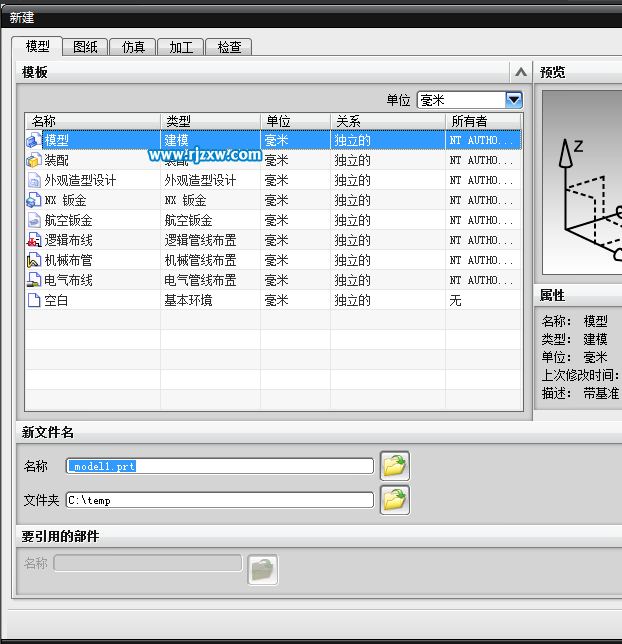Image resolution: width=622 pixels, height=644 pixels.
Task: Click the 航空钣金 template icon
Action: click(34, 221)
